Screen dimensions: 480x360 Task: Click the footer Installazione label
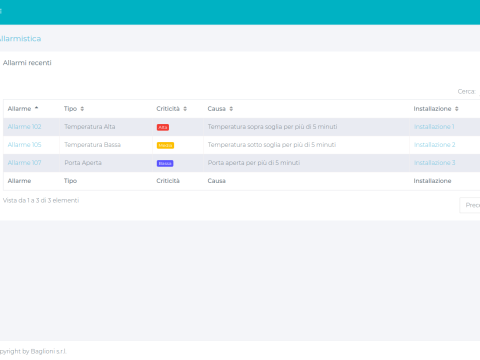(432, 181)
